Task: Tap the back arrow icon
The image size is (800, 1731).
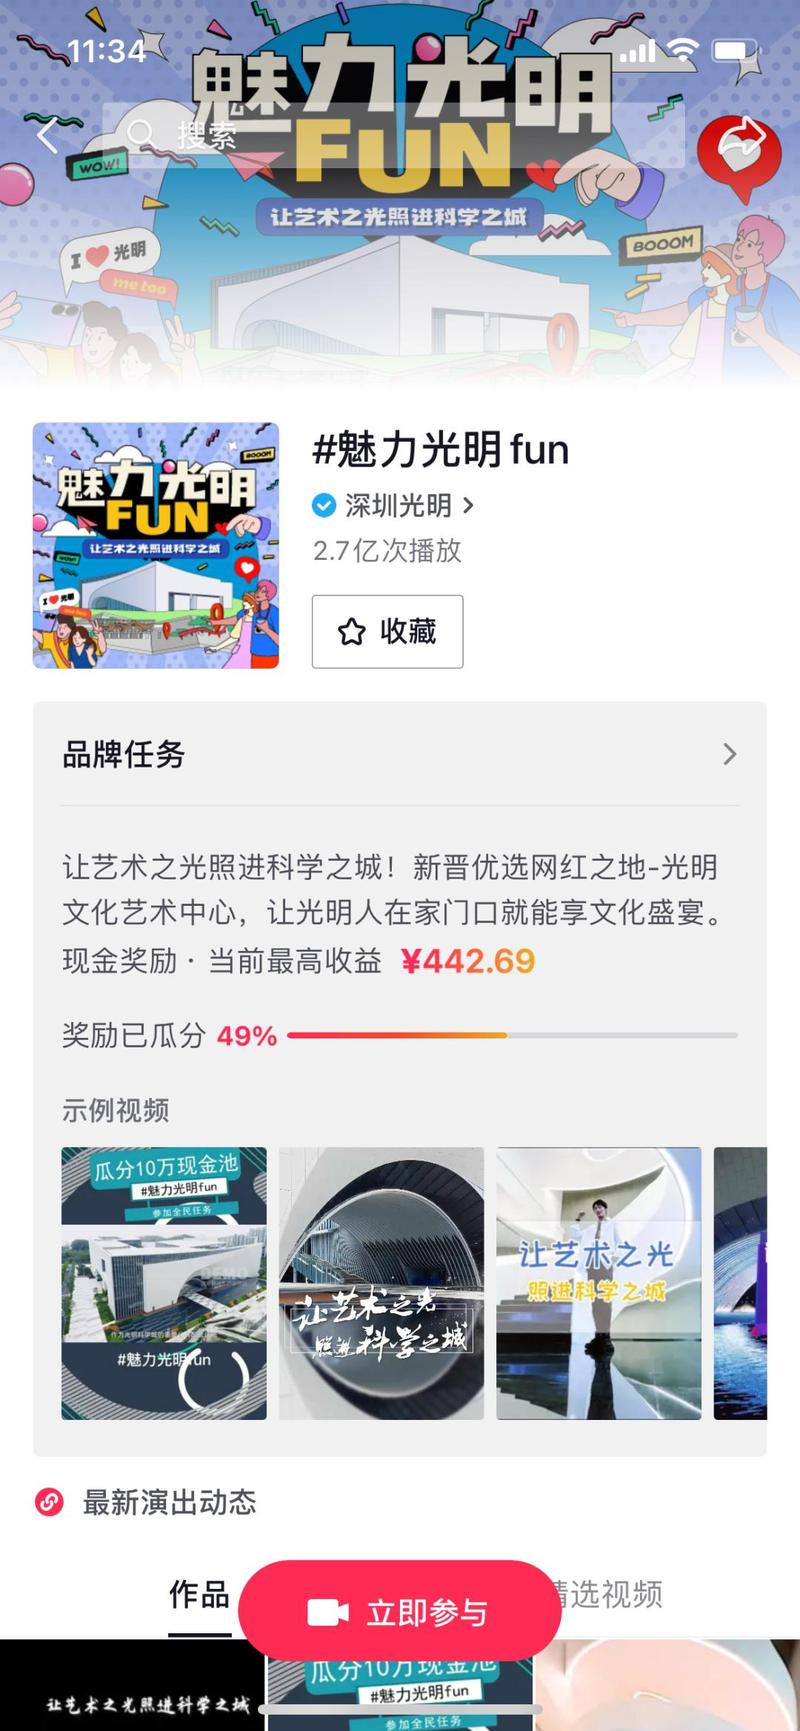Action: [x=46, y=135]
